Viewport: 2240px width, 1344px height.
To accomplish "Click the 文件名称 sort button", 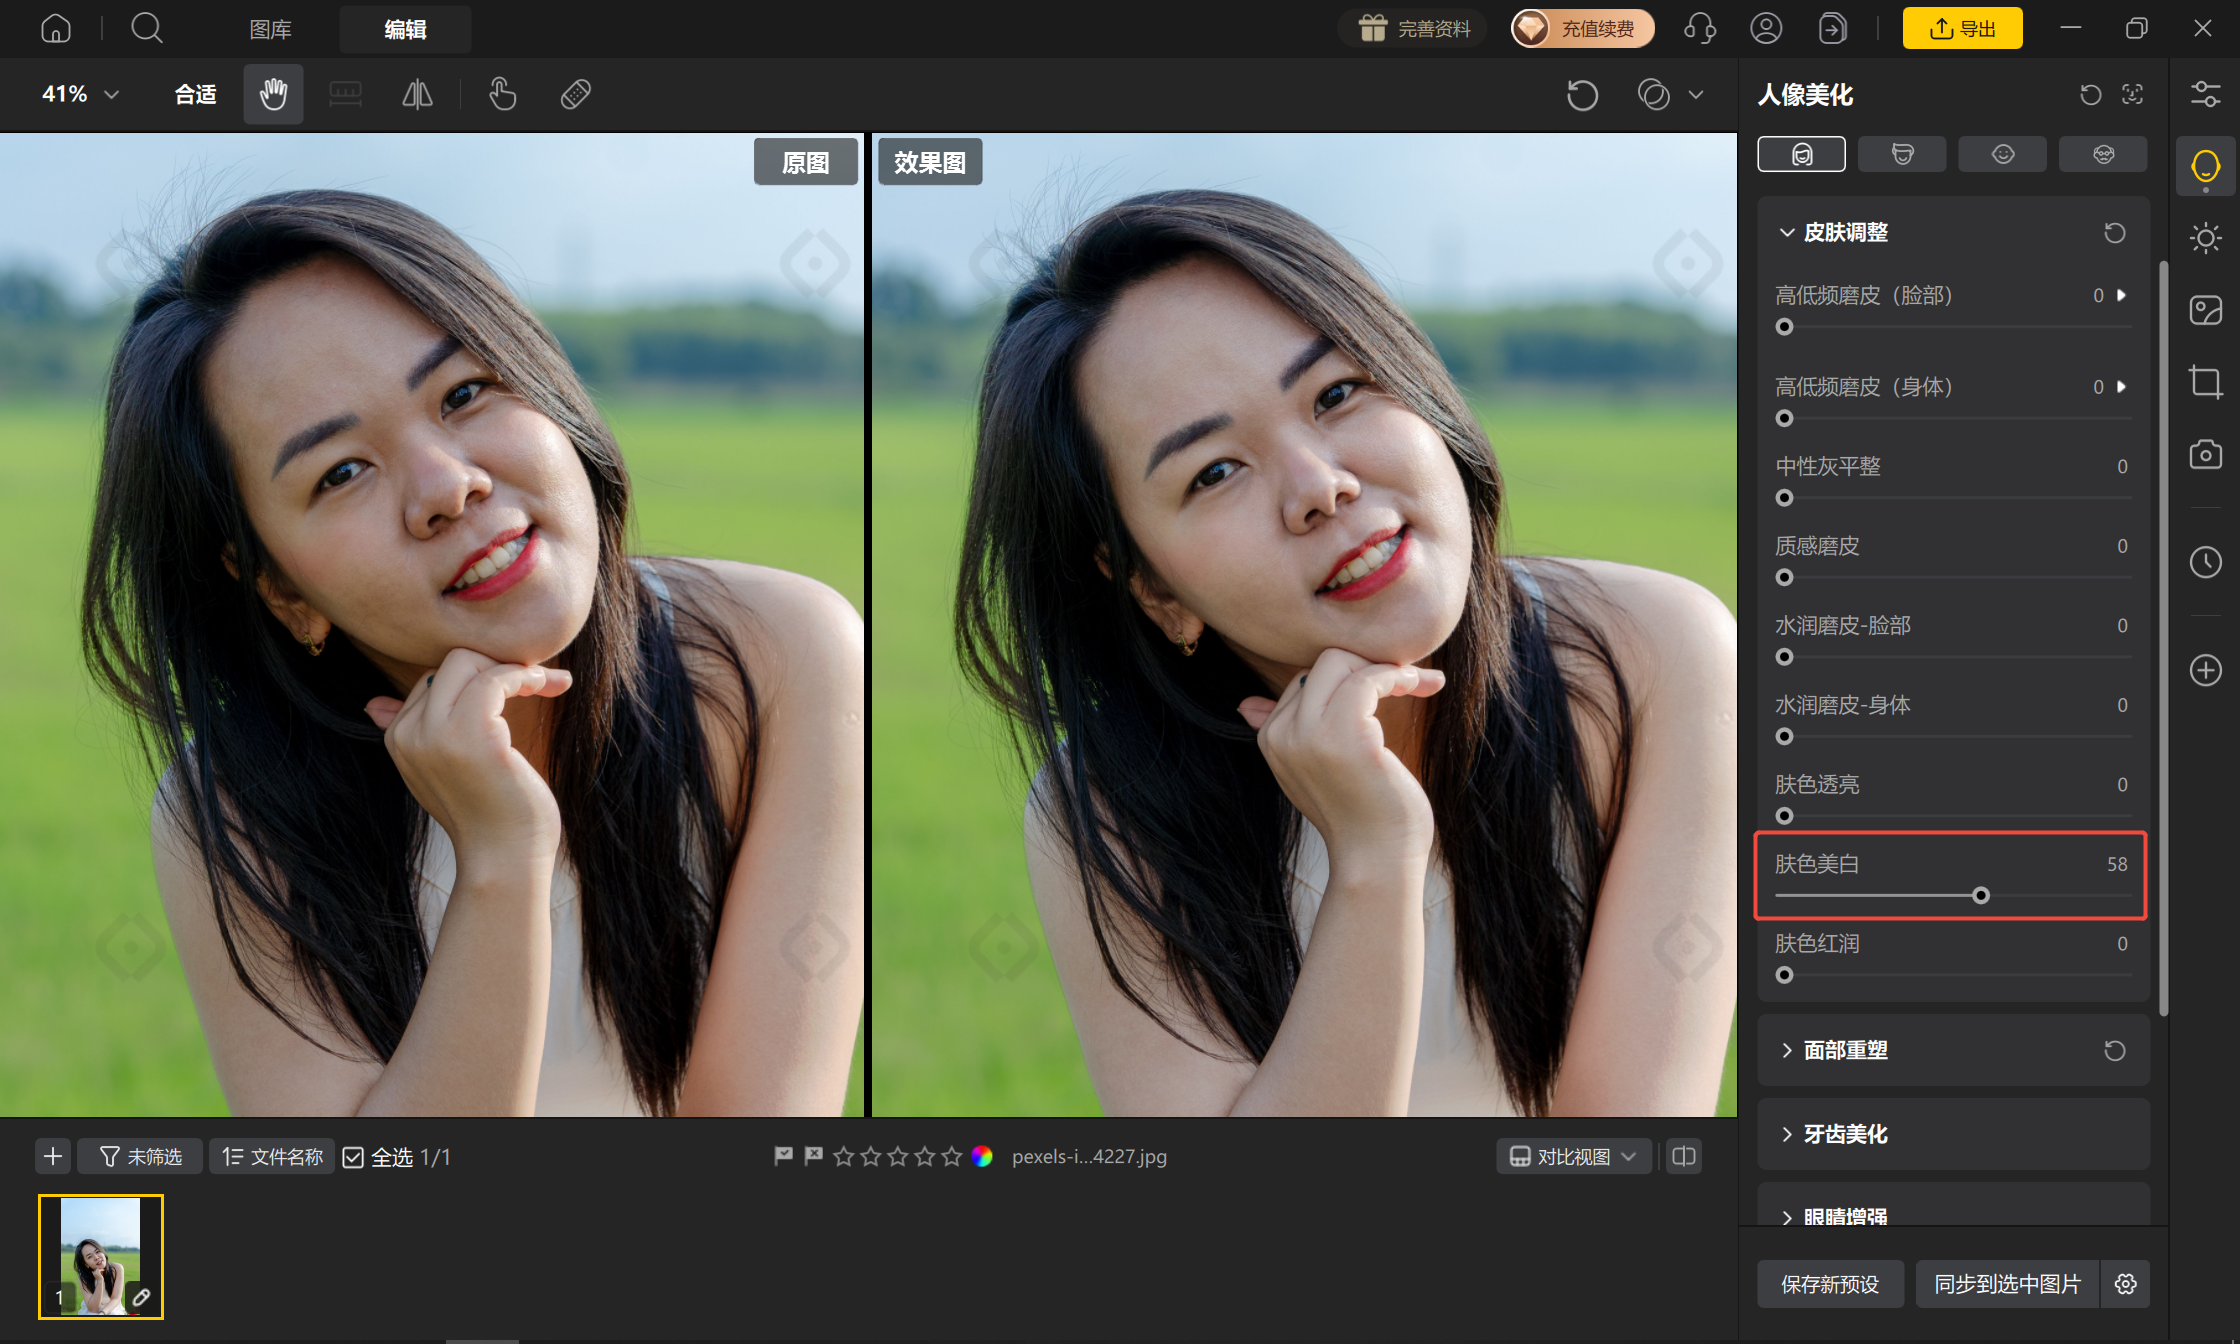I will 272,1157.
